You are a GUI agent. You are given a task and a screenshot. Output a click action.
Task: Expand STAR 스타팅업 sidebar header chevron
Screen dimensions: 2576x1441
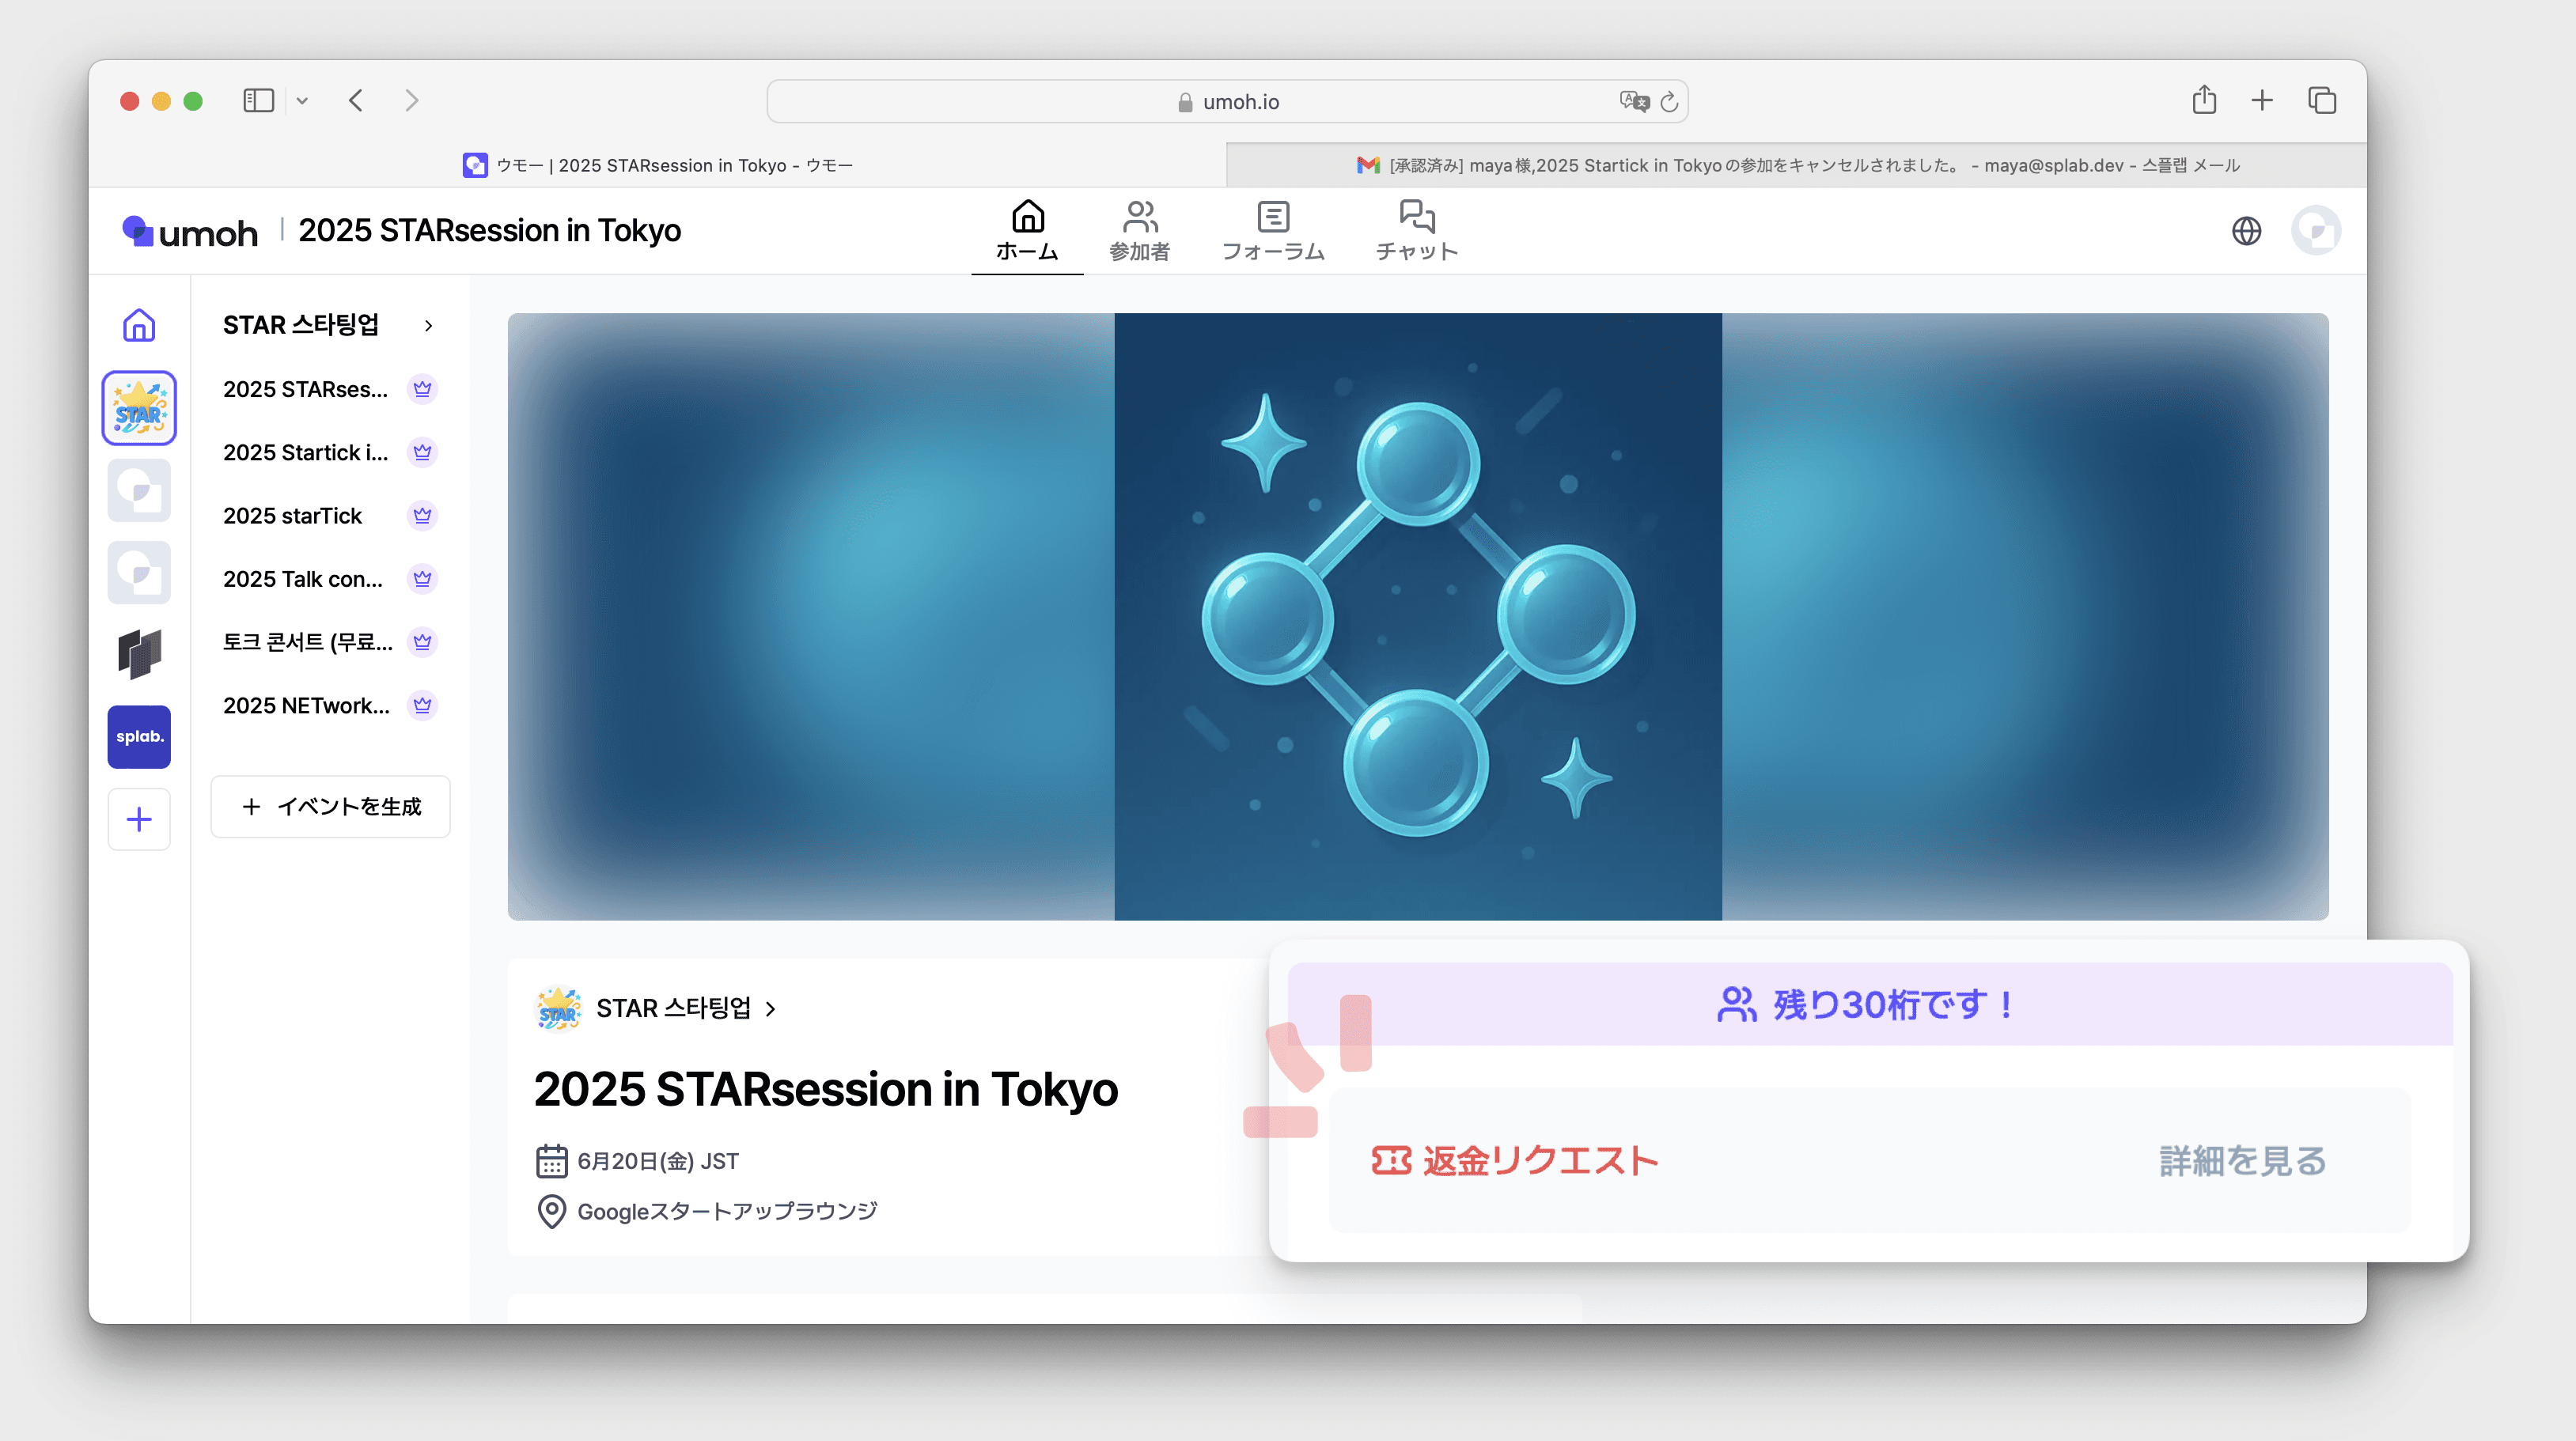428,326
